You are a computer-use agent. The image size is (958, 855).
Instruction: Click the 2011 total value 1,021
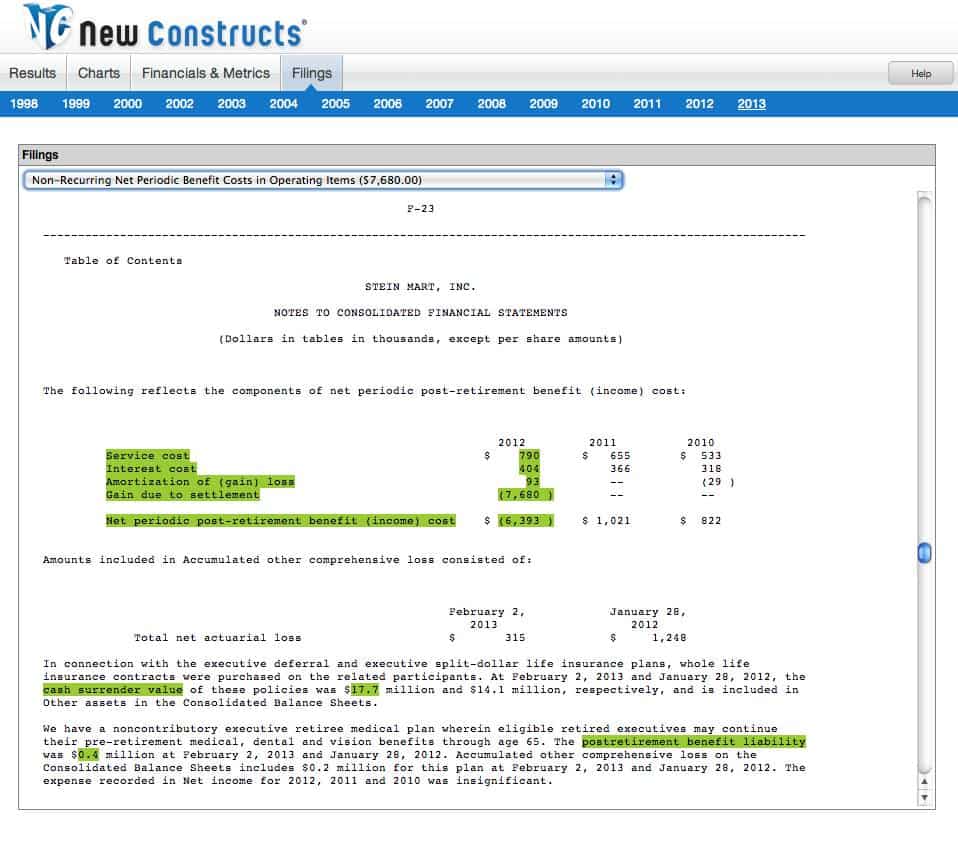click(x=613, y=521)
